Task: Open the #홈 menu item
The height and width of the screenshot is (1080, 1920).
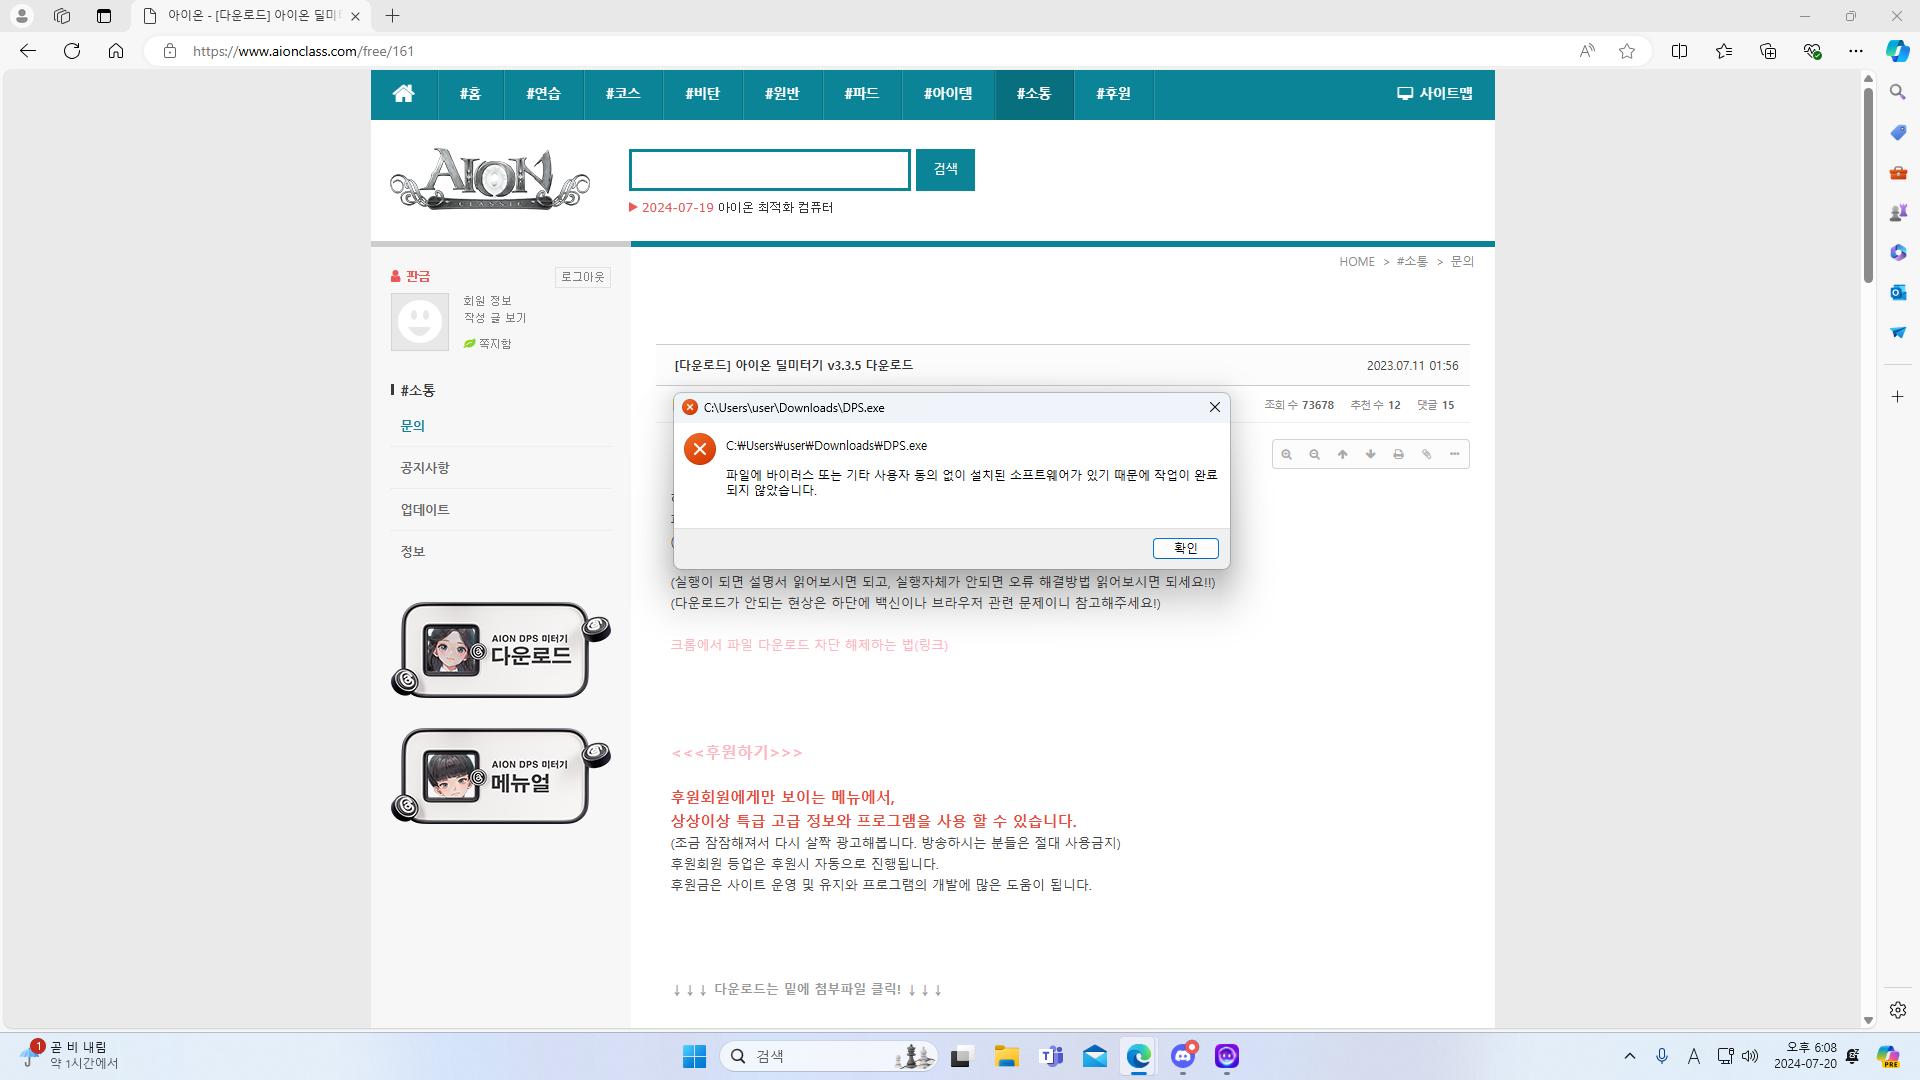Action: point(470,94)
